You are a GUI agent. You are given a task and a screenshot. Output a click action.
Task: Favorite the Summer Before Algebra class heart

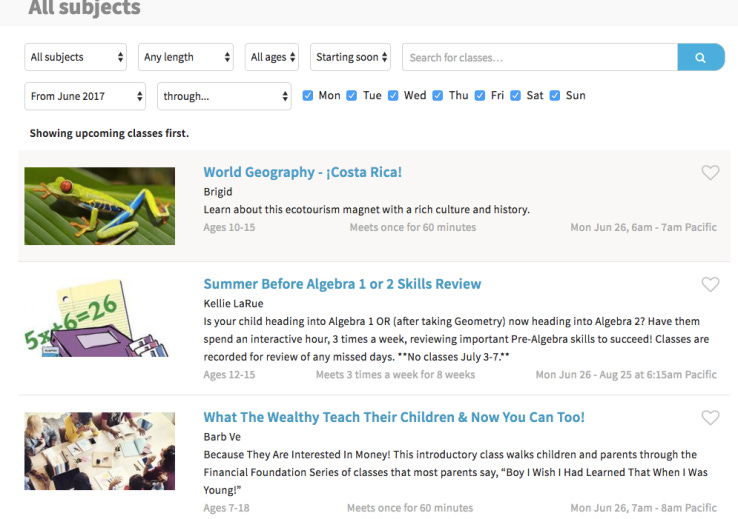[x=710, y=284]
